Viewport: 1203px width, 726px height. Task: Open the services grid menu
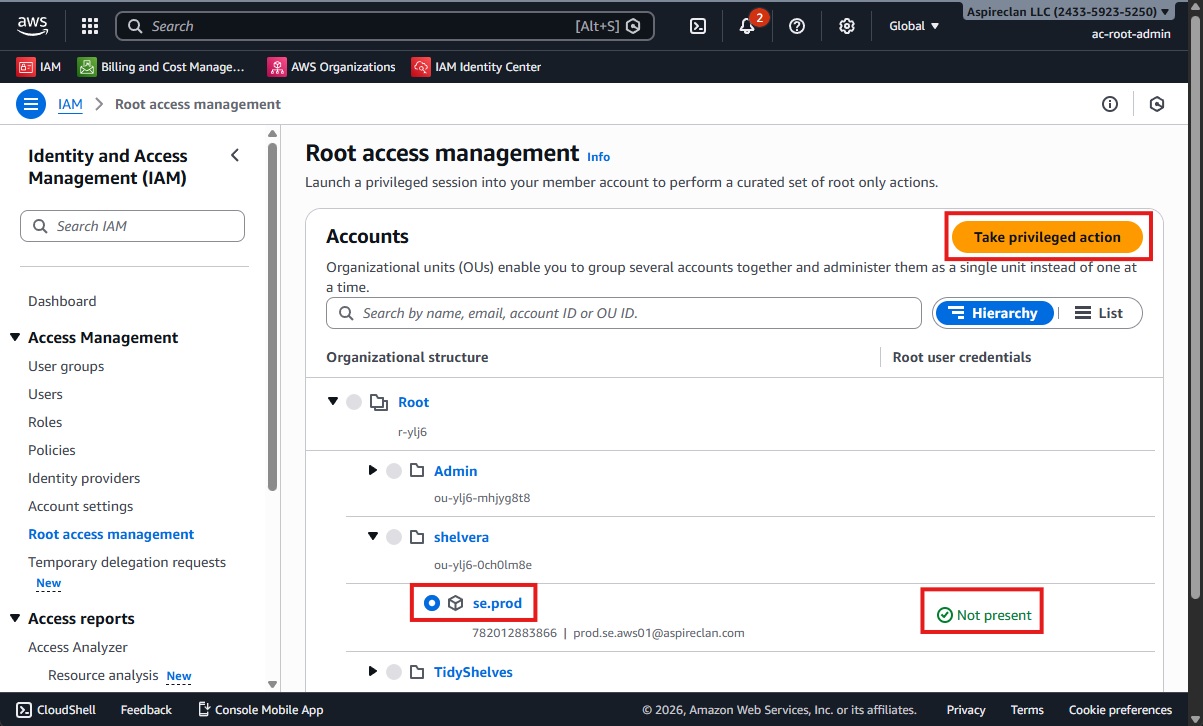(90, 26)
